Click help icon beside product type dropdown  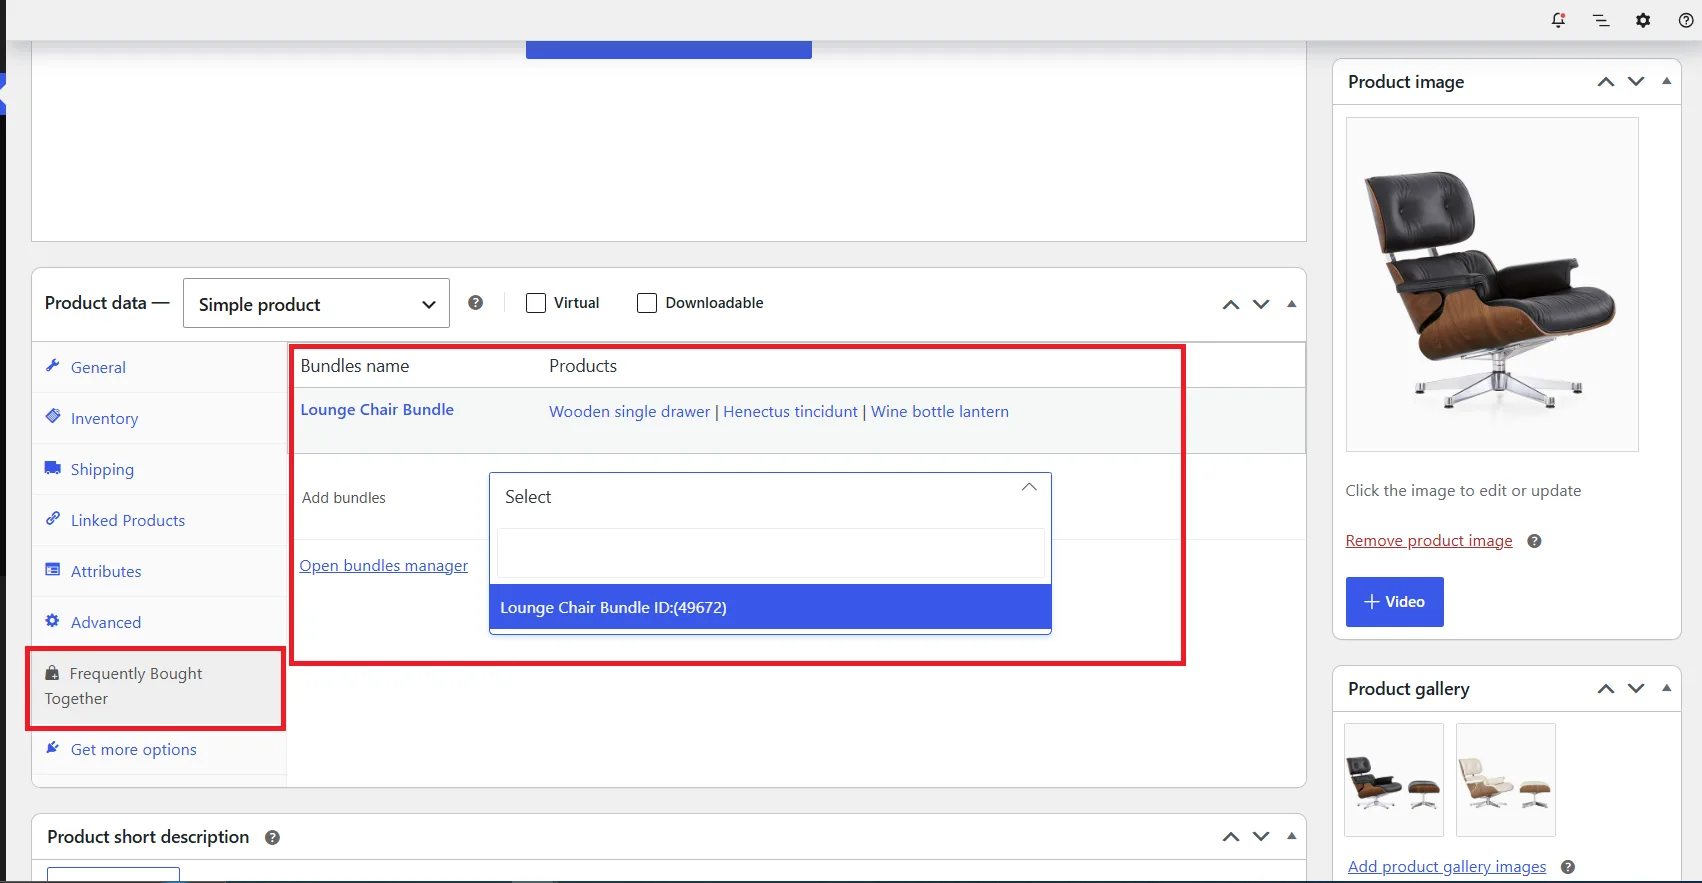point(476,303)
